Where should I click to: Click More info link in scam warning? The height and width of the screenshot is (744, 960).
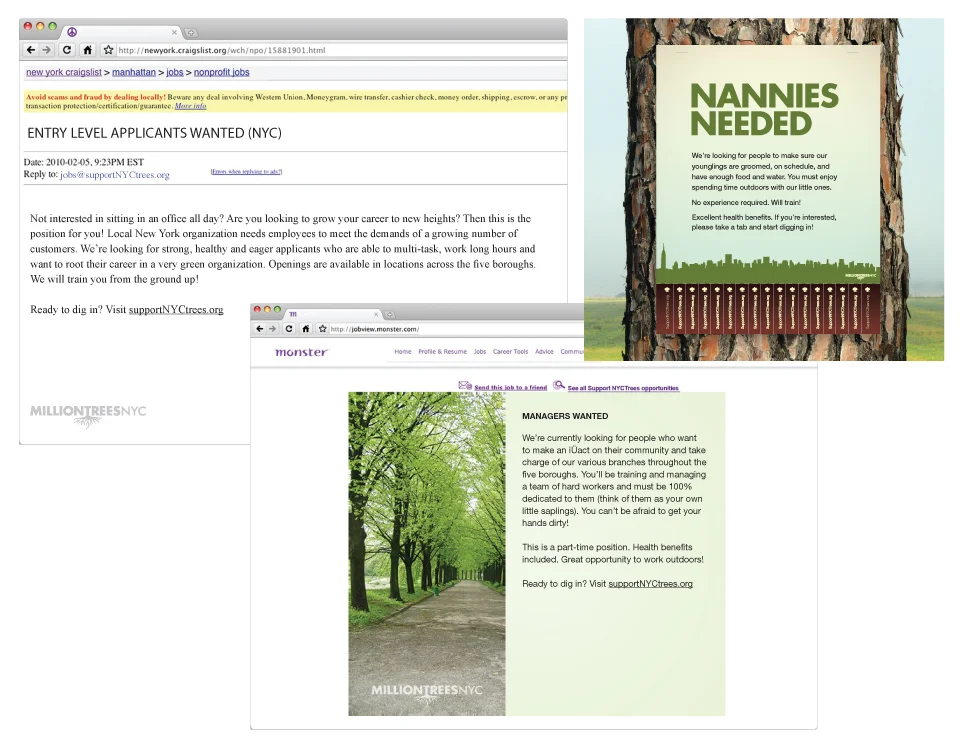(190, 106)
